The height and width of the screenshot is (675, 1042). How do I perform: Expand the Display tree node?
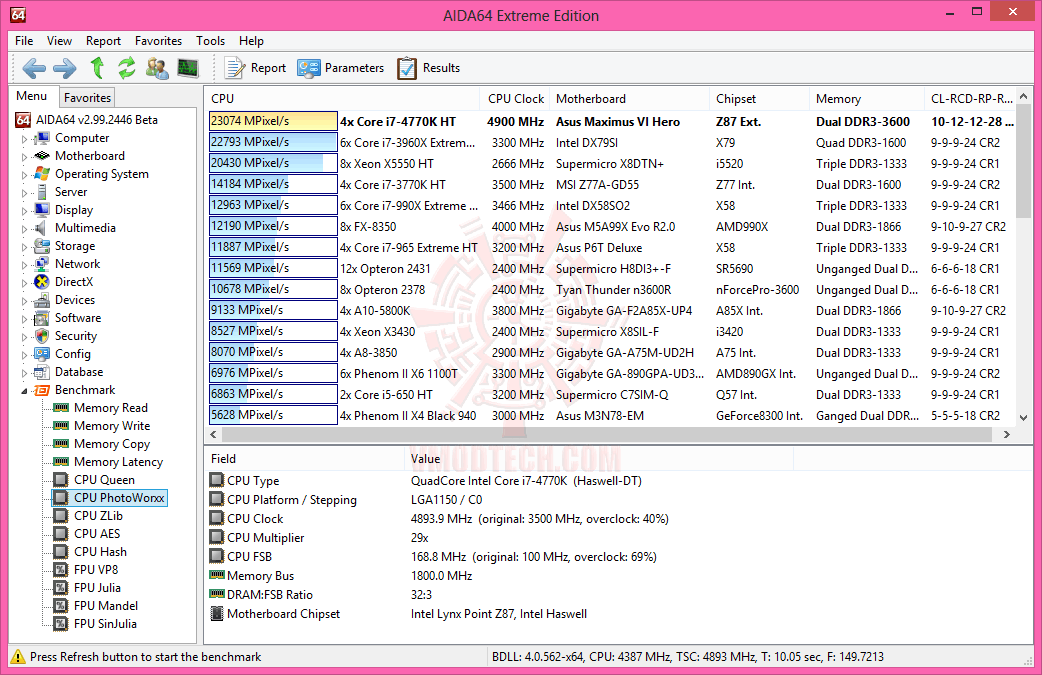click(25, 211)
